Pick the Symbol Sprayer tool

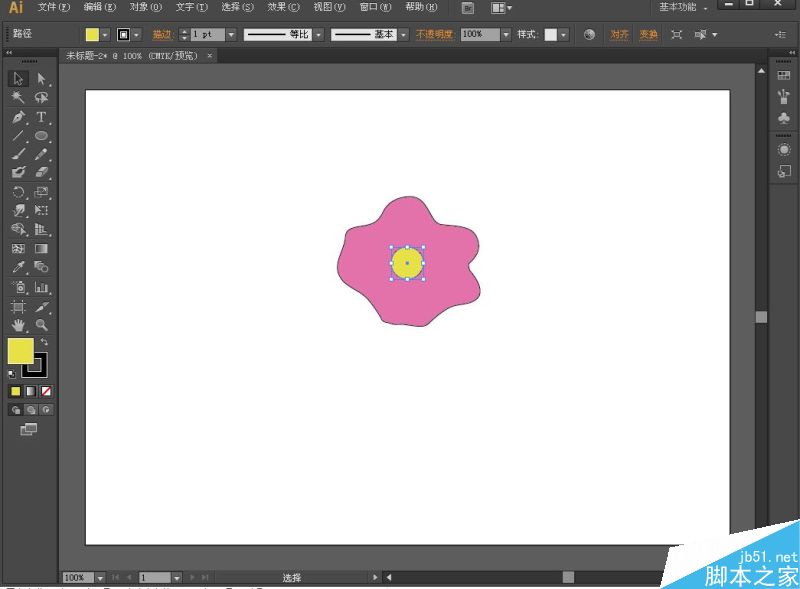coord(18,287)
